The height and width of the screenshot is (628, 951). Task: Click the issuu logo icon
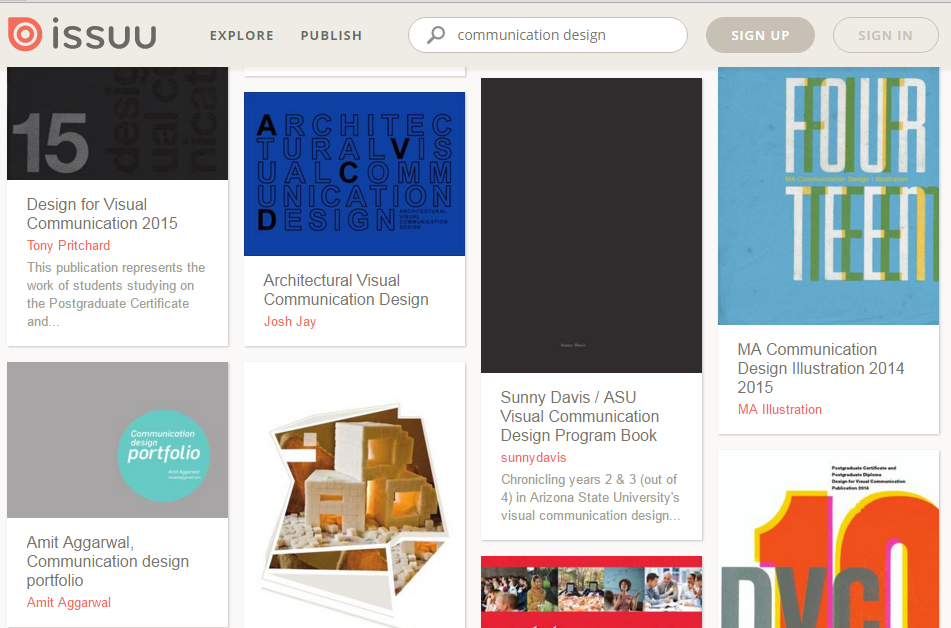25,34
